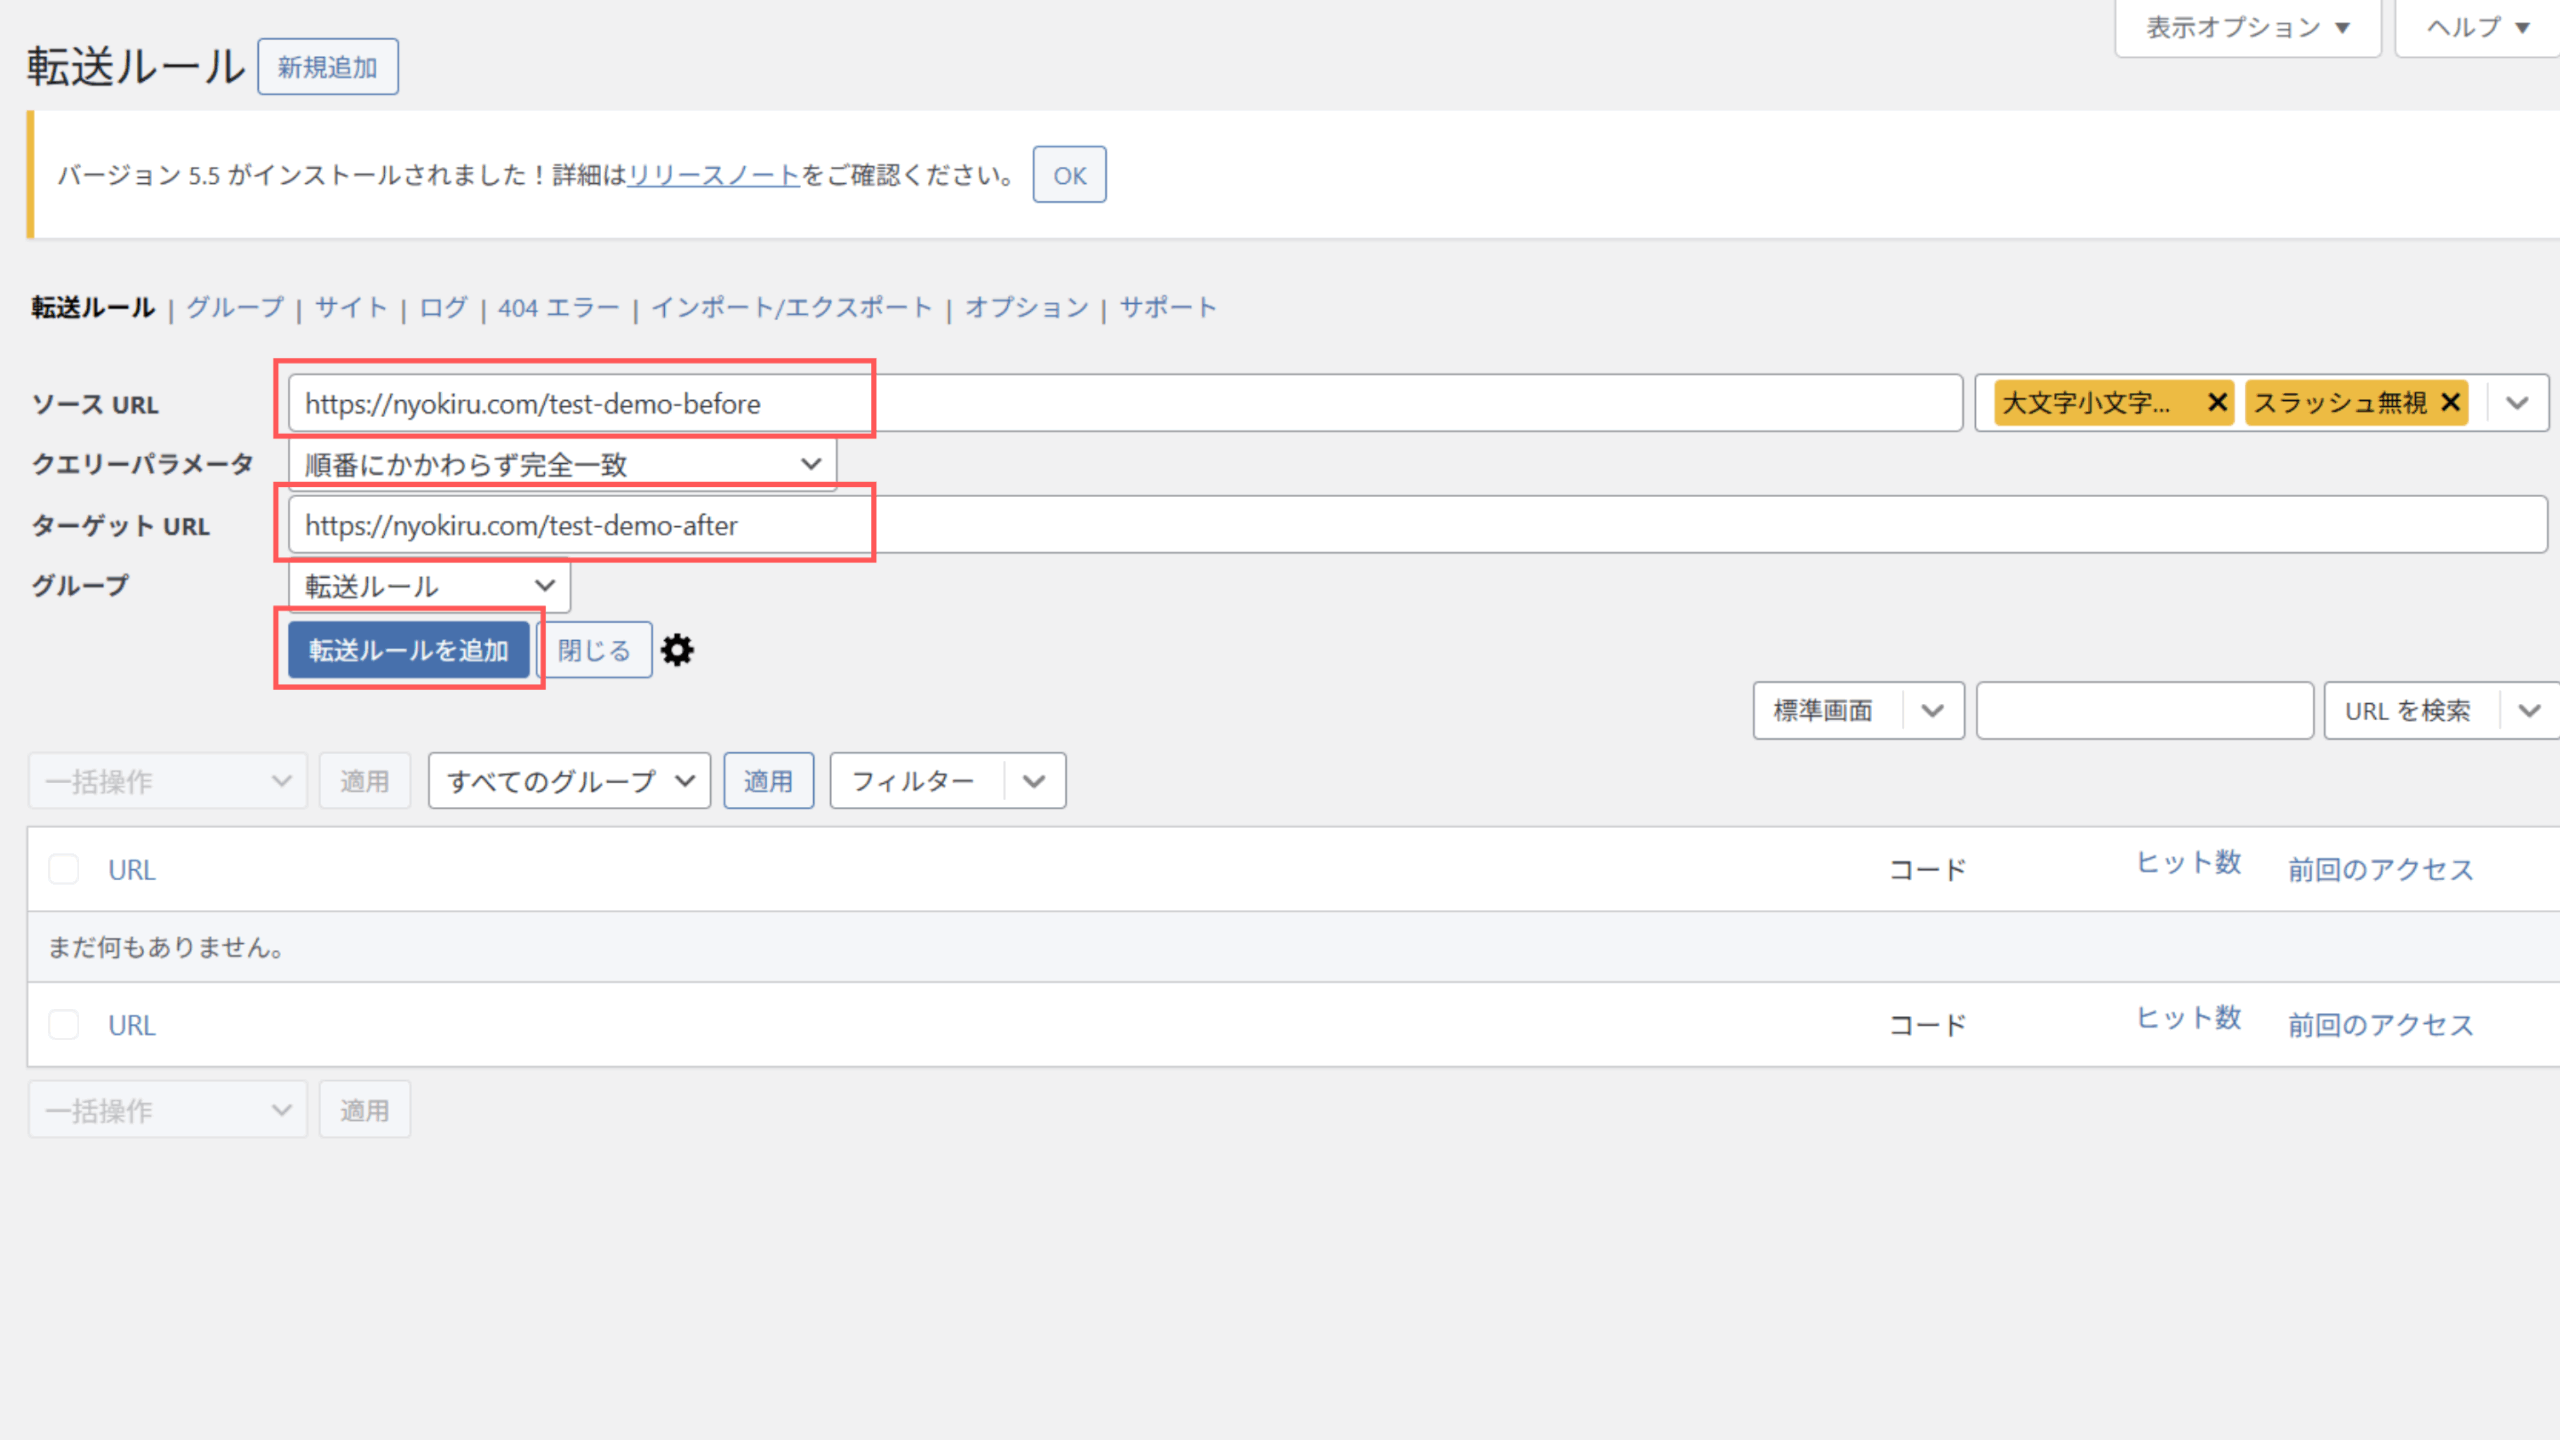Go to the インポート/エクスポート tab
The image size is (2560, 1440).
pyautogui.click(x=791, y=307)
